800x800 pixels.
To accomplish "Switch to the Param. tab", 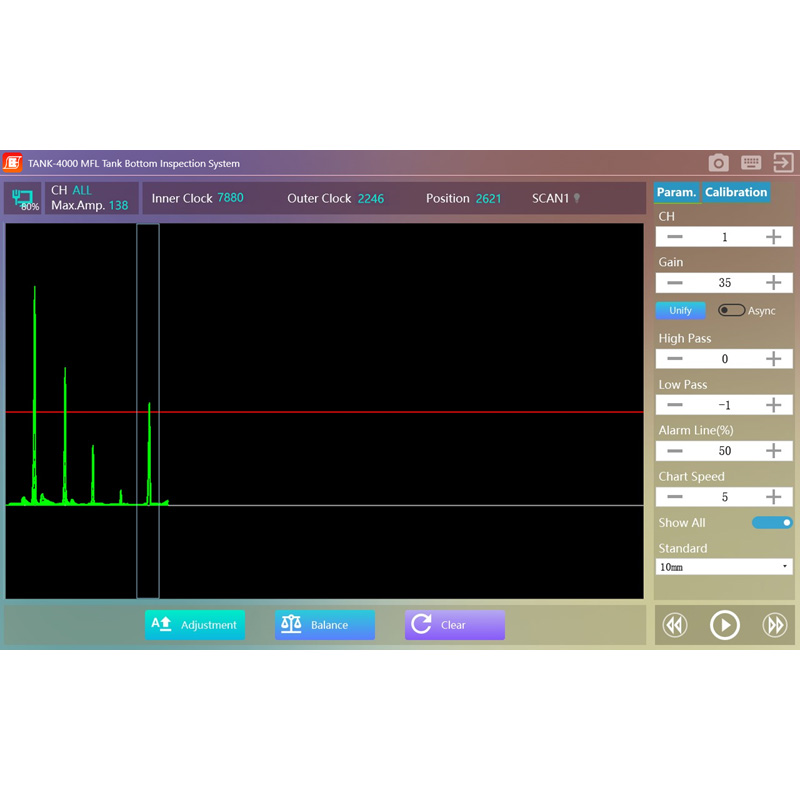I will pyautogui.click(x=677, y=192).
